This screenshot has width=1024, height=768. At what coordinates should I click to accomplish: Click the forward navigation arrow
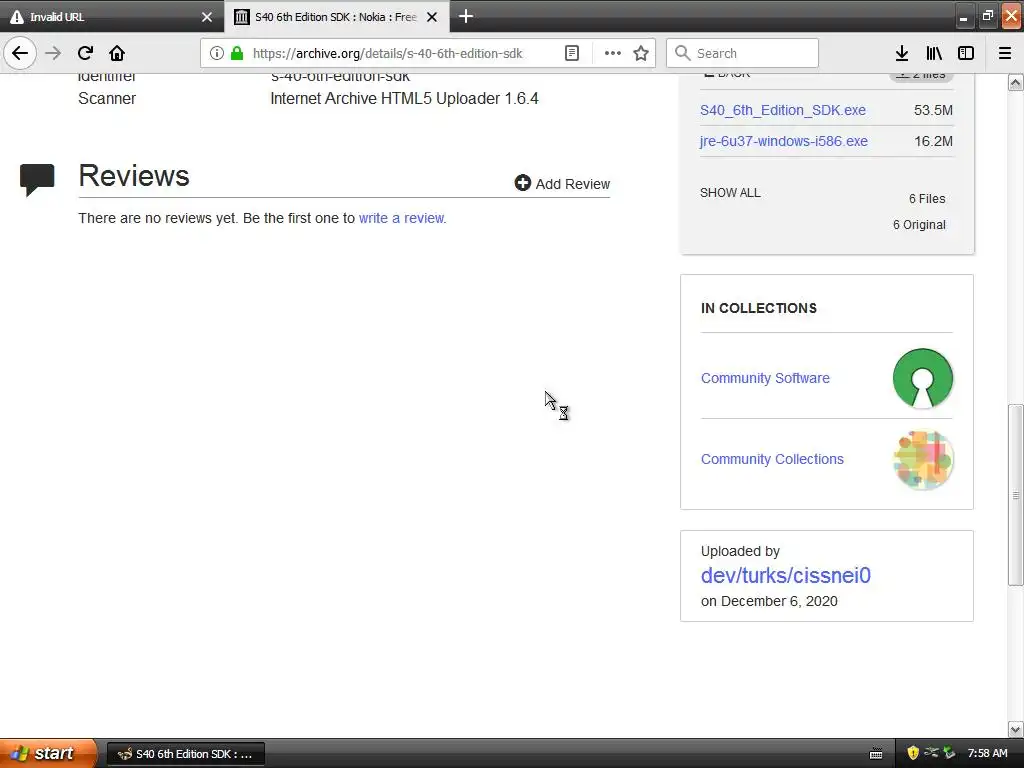[x=53, y=53]
